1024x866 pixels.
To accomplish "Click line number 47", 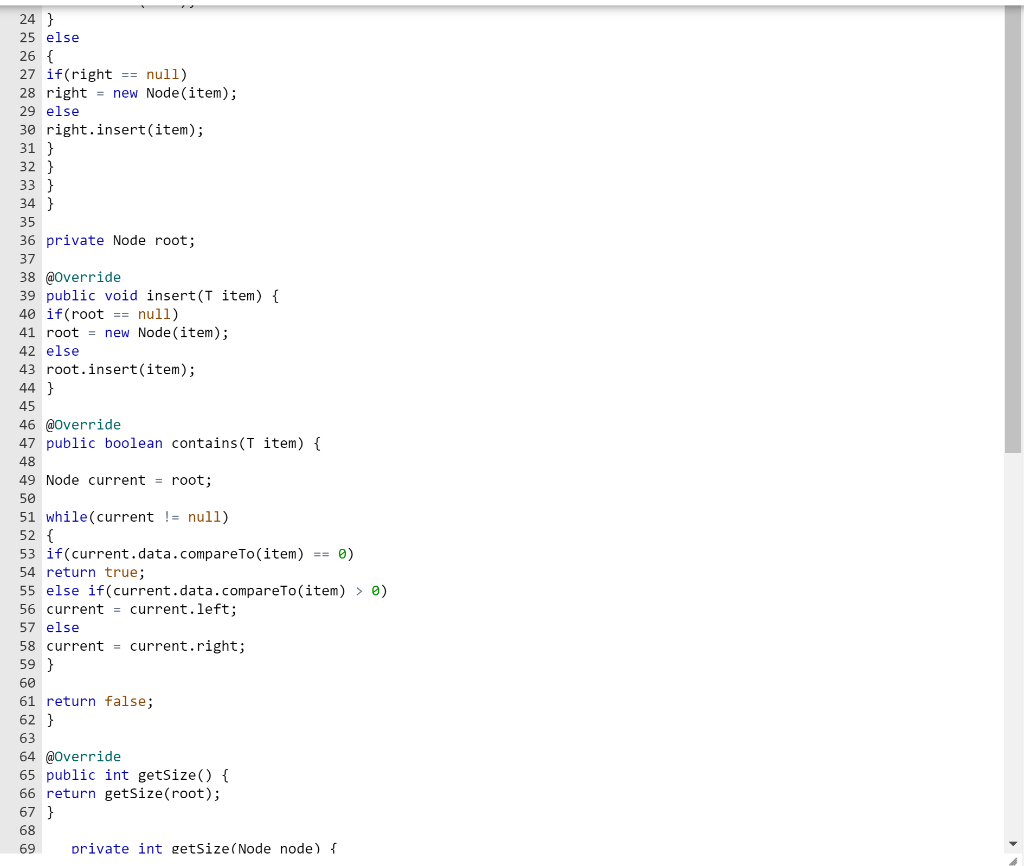I will 27,443.
